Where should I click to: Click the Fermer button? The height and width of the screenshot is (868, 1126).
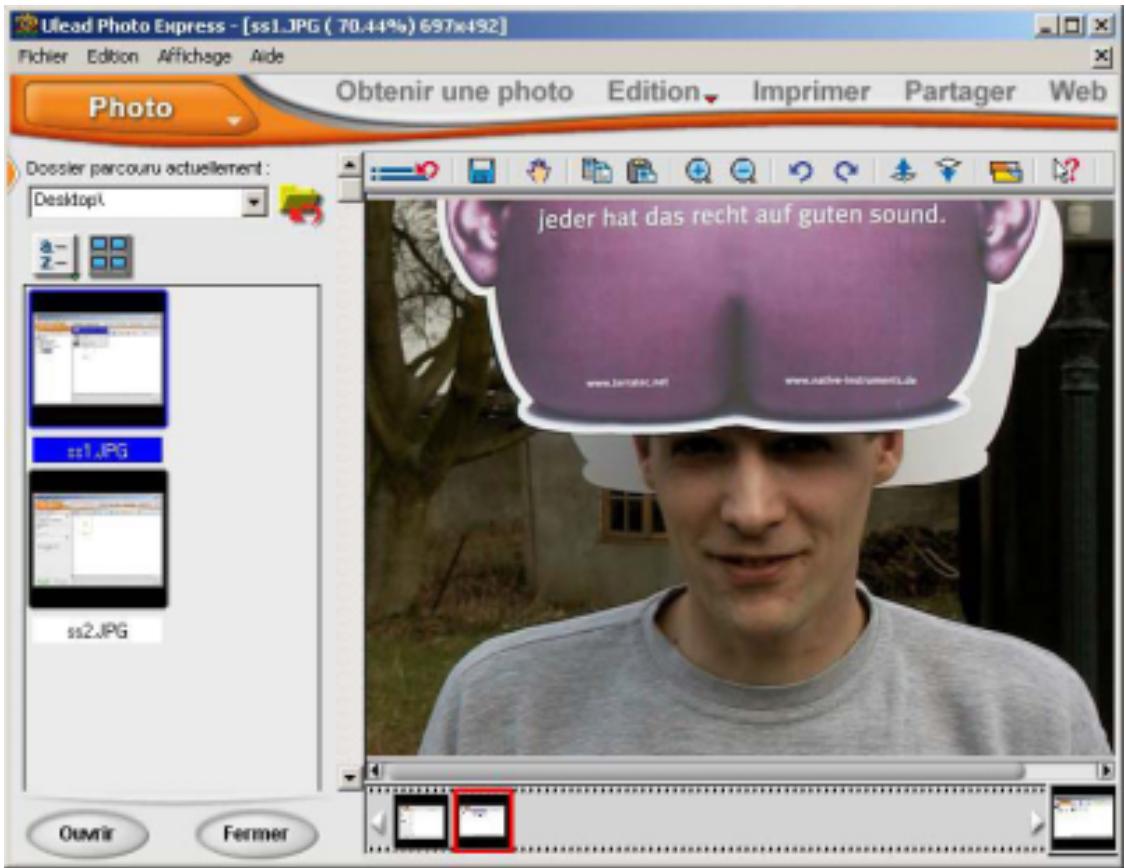click(x=256, y=834)
